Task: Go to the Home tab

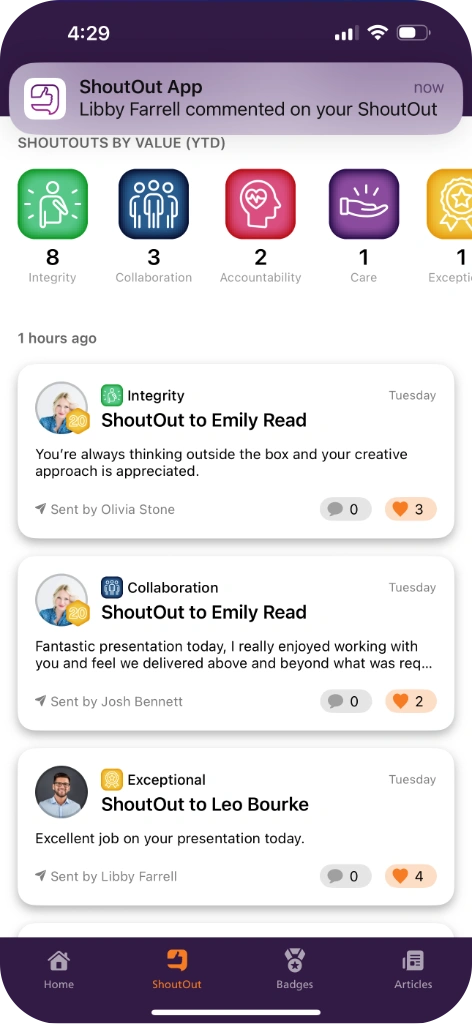Action: (59, 969)
